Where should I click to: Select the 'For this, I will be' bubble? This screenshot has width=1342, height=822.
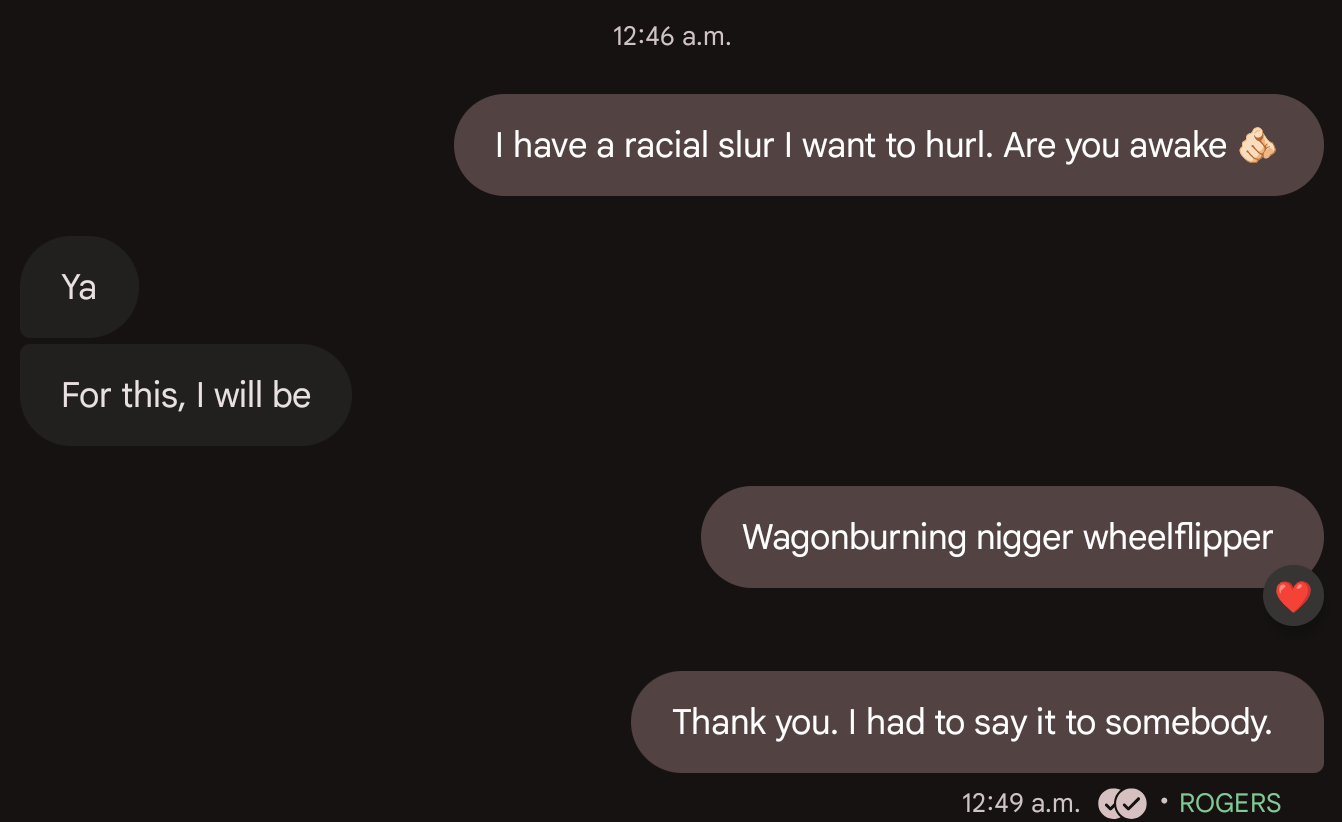(x=186, y=395)
